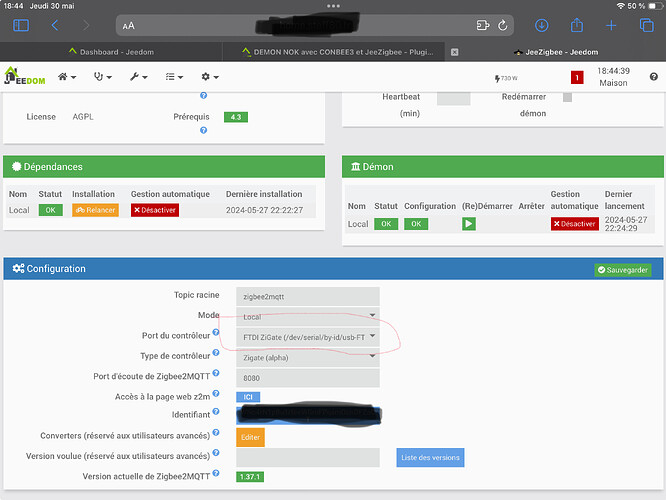Click the three dots multitasking control
The height and width of the screenshot is (500, 666).
(333, 6)
